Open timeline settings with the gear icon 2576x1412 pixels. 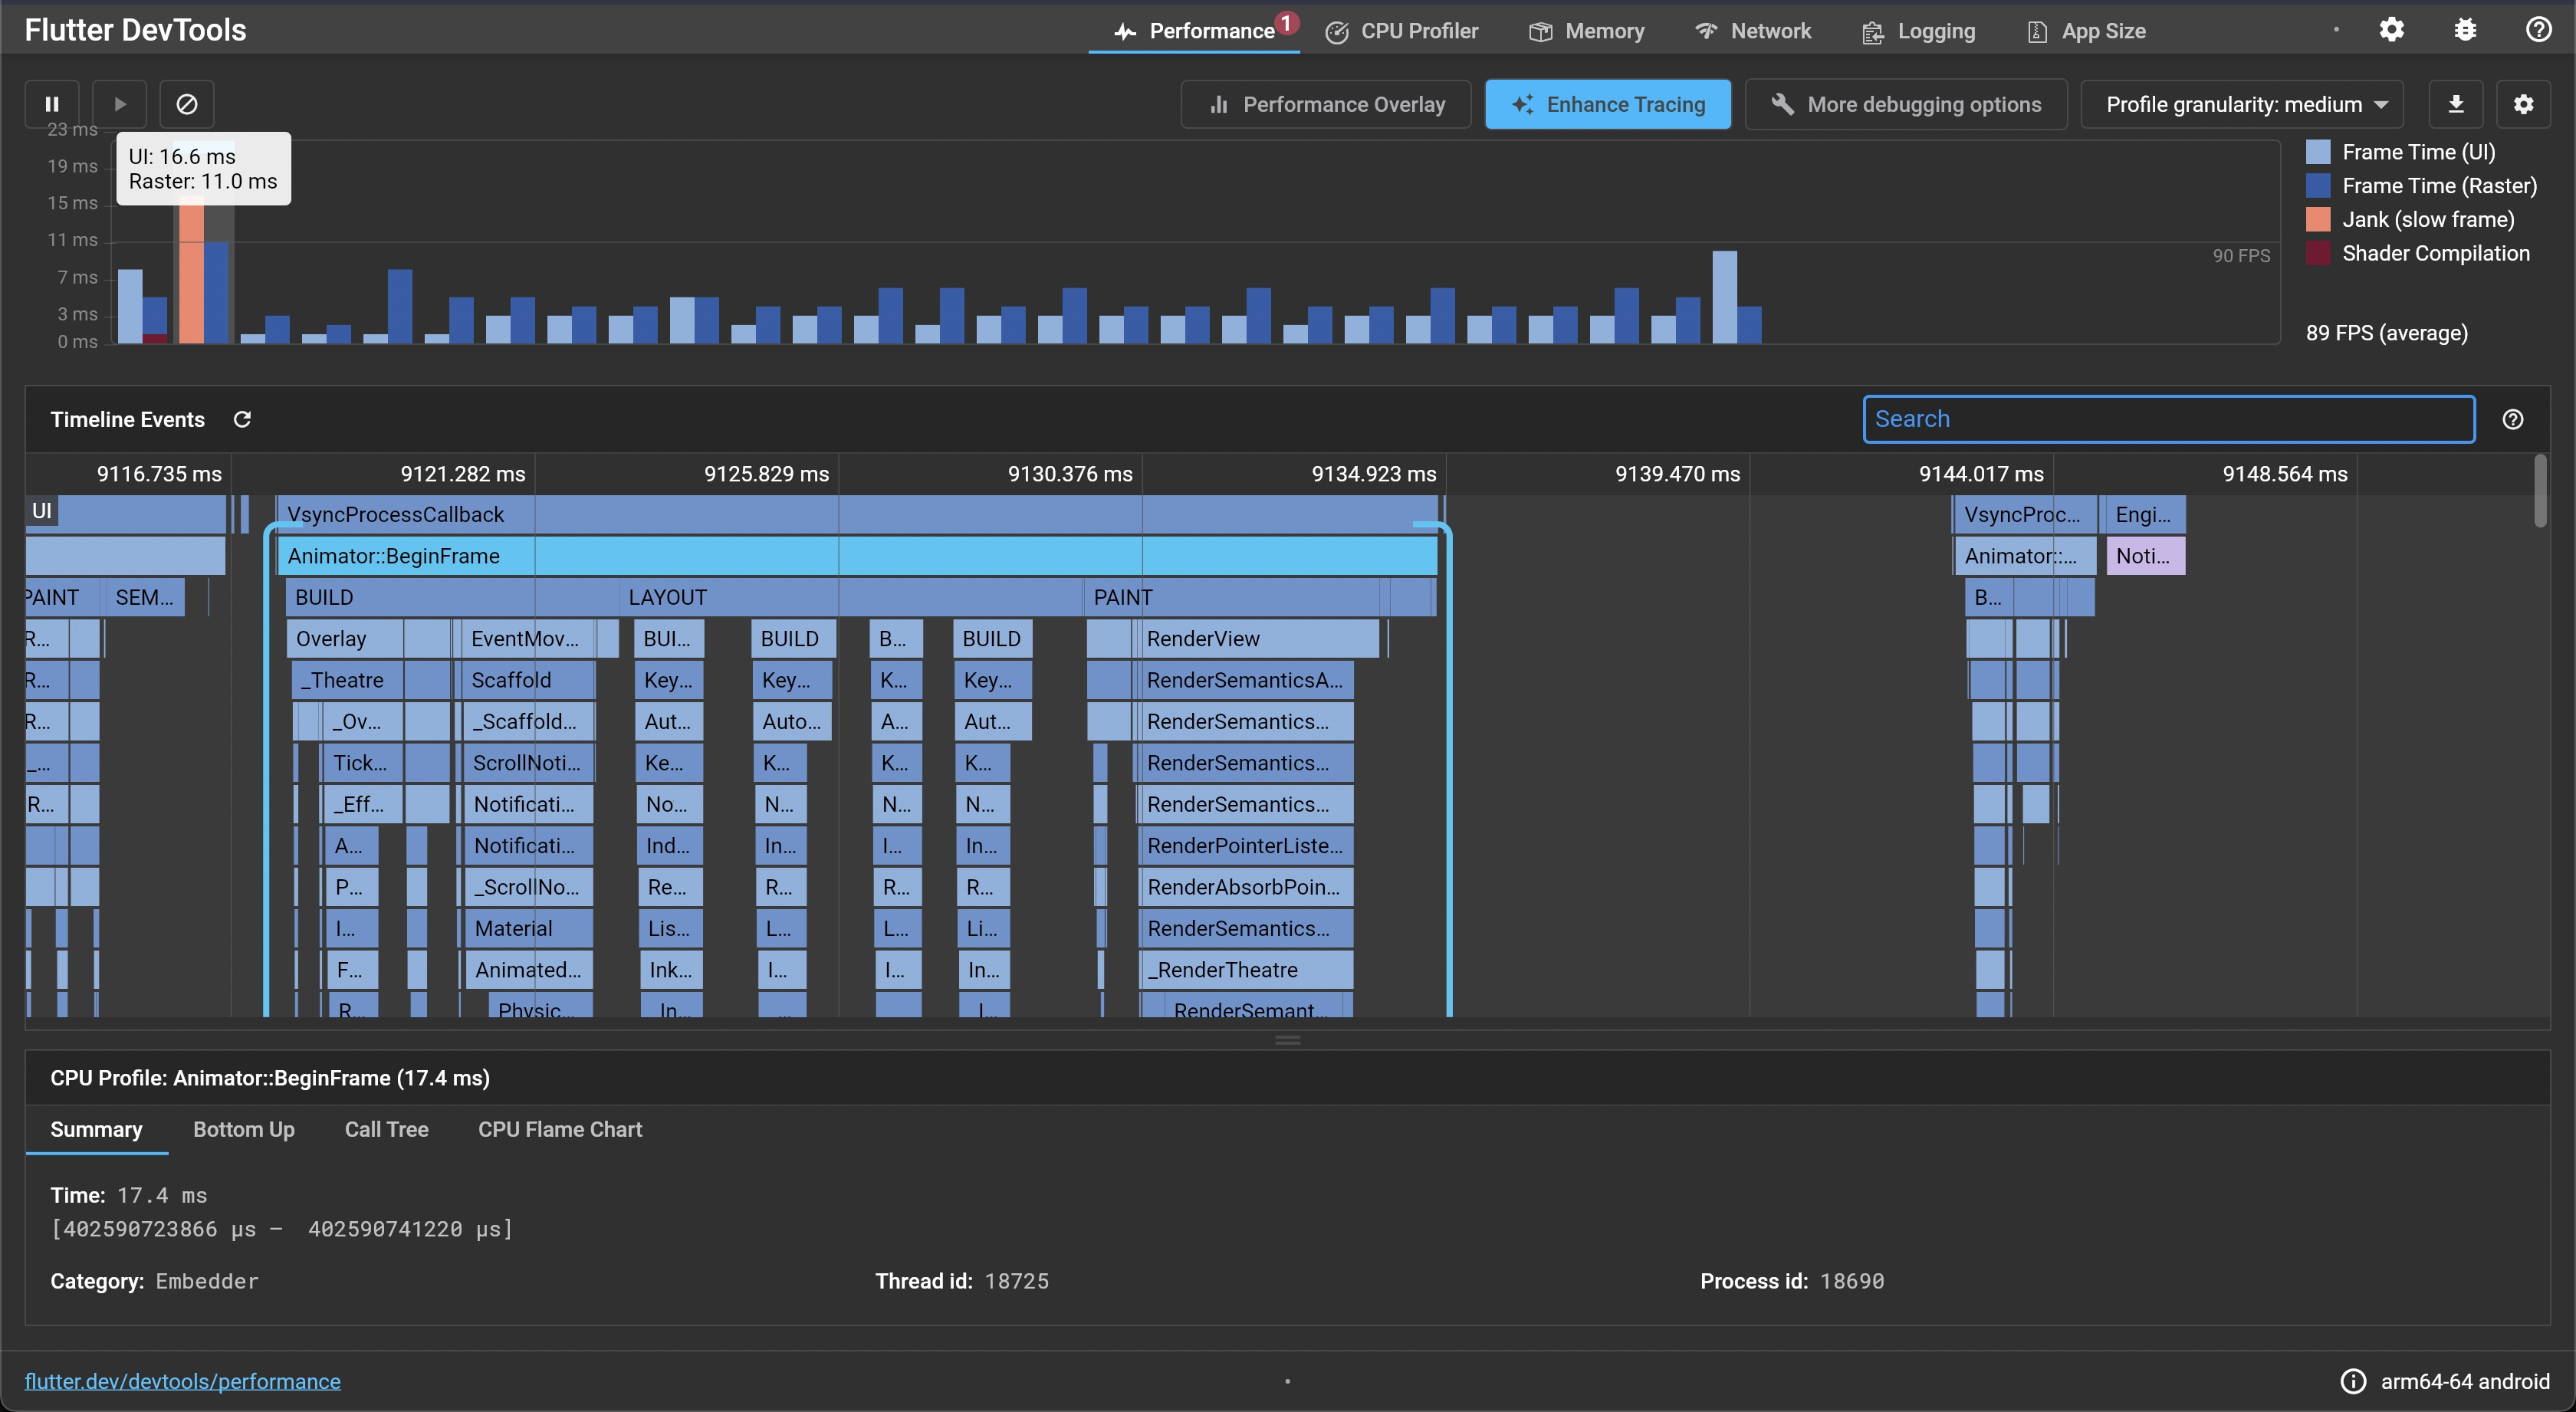click(2525, 103)
